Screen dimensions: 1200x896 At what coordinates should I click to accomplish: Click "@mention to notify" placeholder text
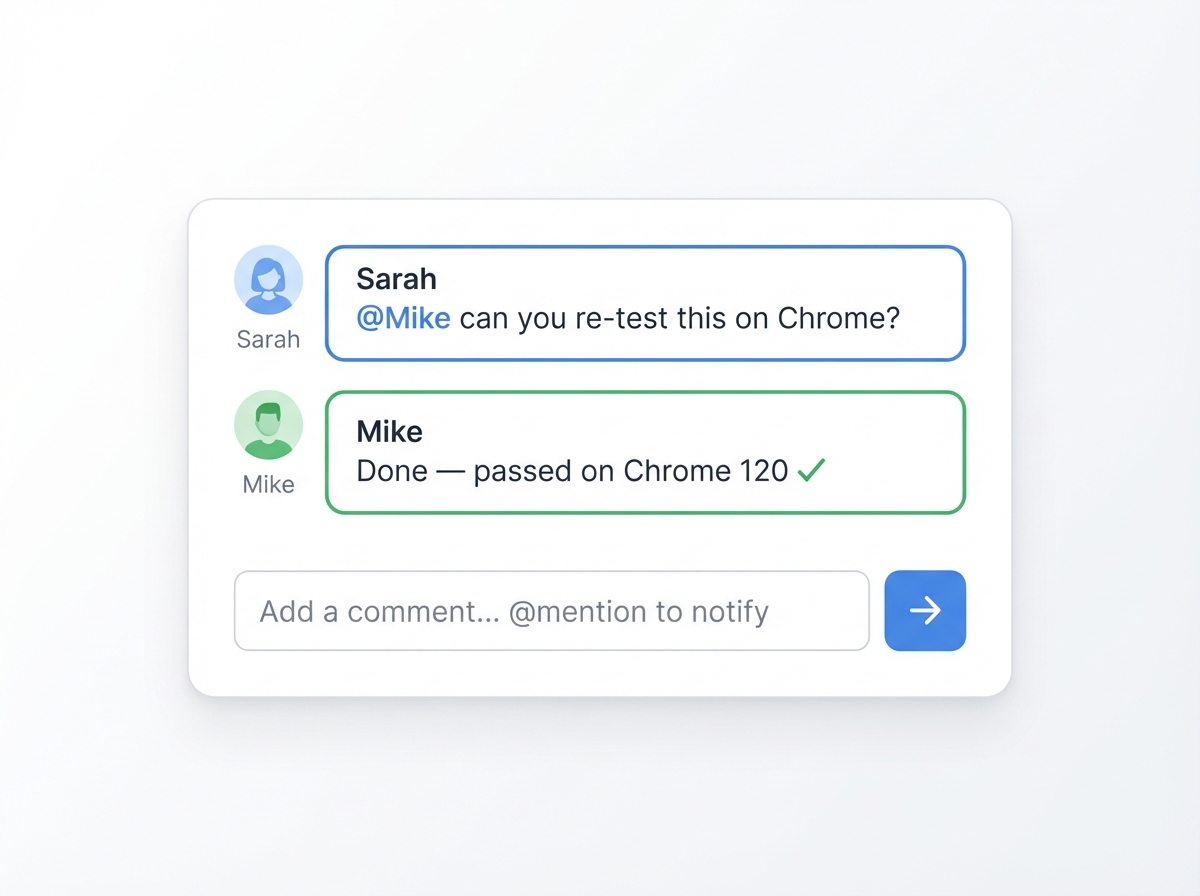638,611
